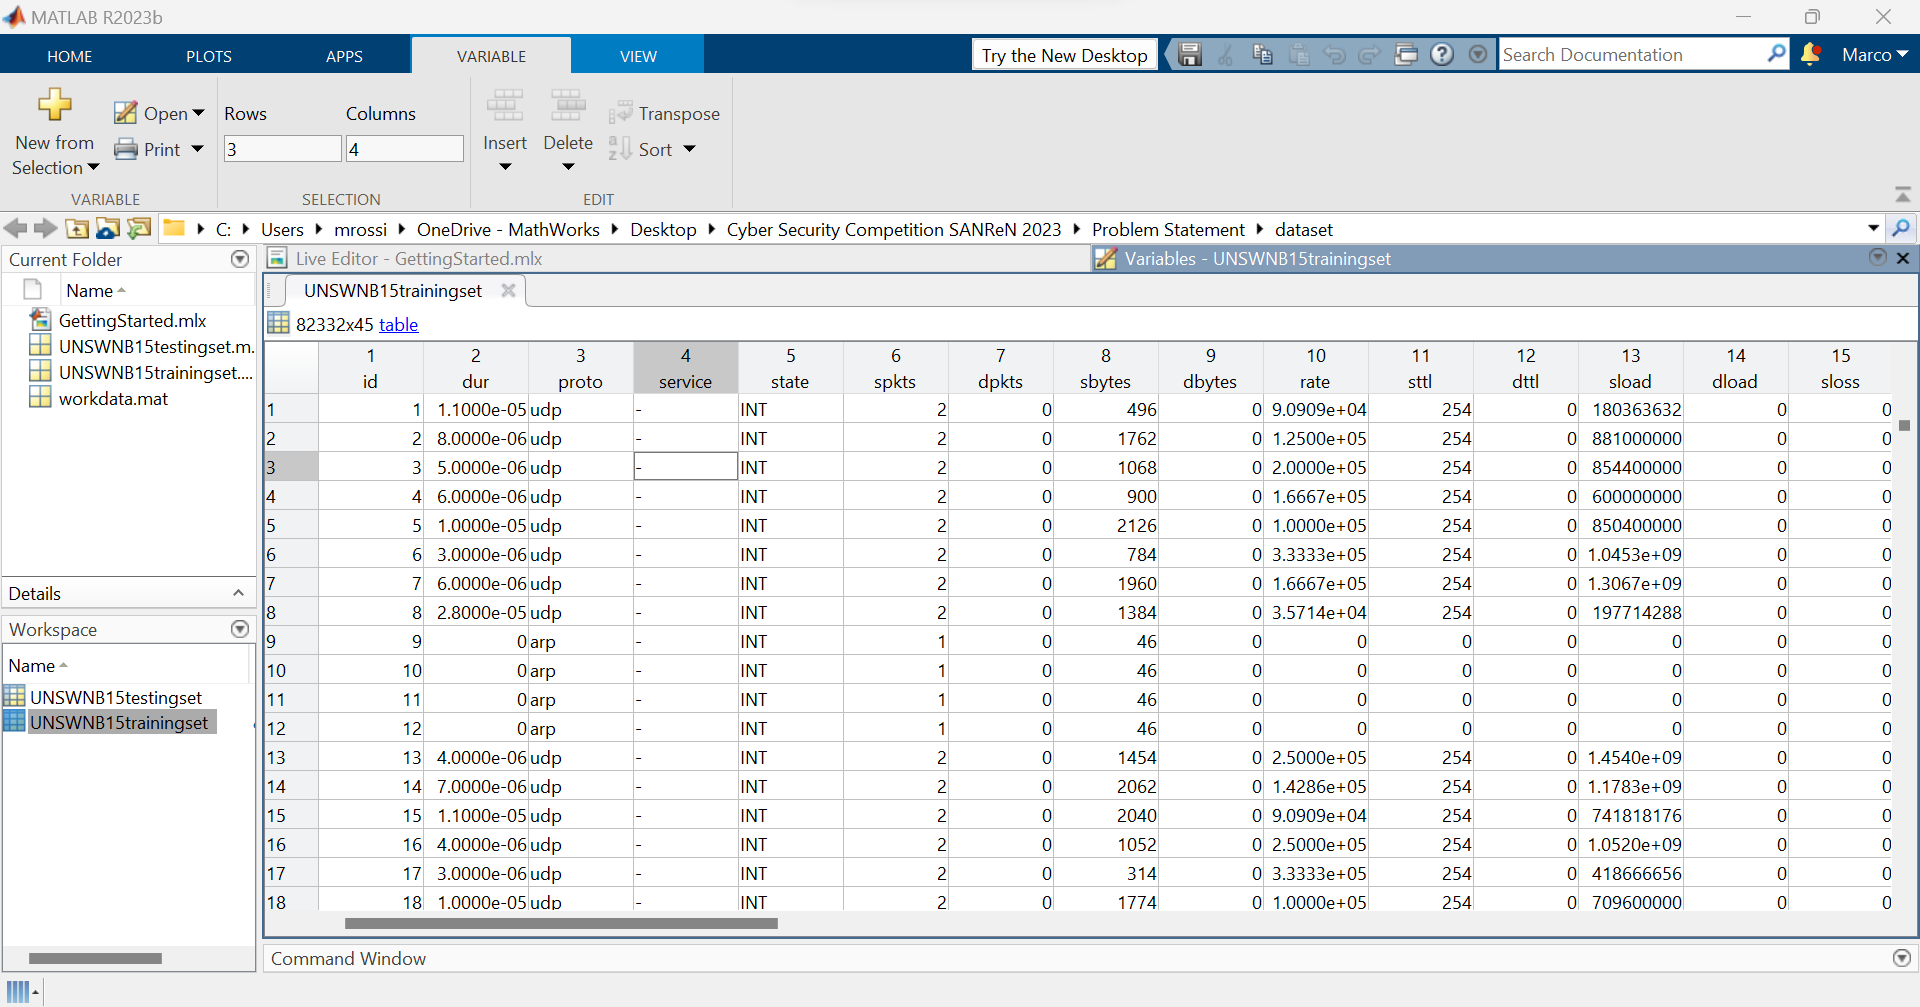
Task: Click GettingStarted.mlx file icon
Action: [x=40, y=319]
